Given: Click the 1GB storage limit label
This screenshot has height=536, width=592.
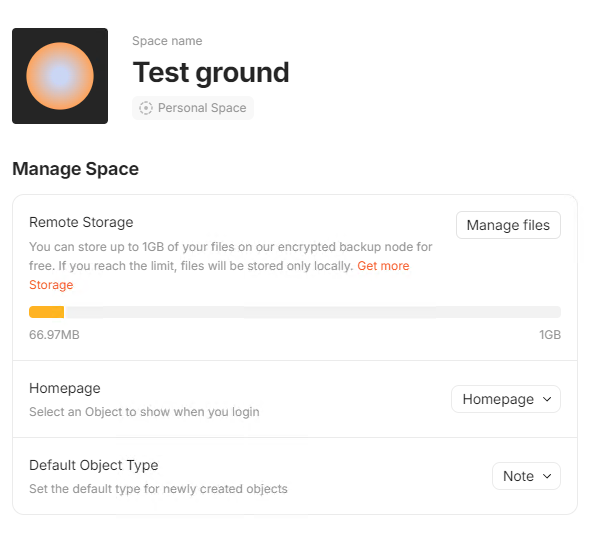Looking at the screenshot, I should tap(550, 335).
